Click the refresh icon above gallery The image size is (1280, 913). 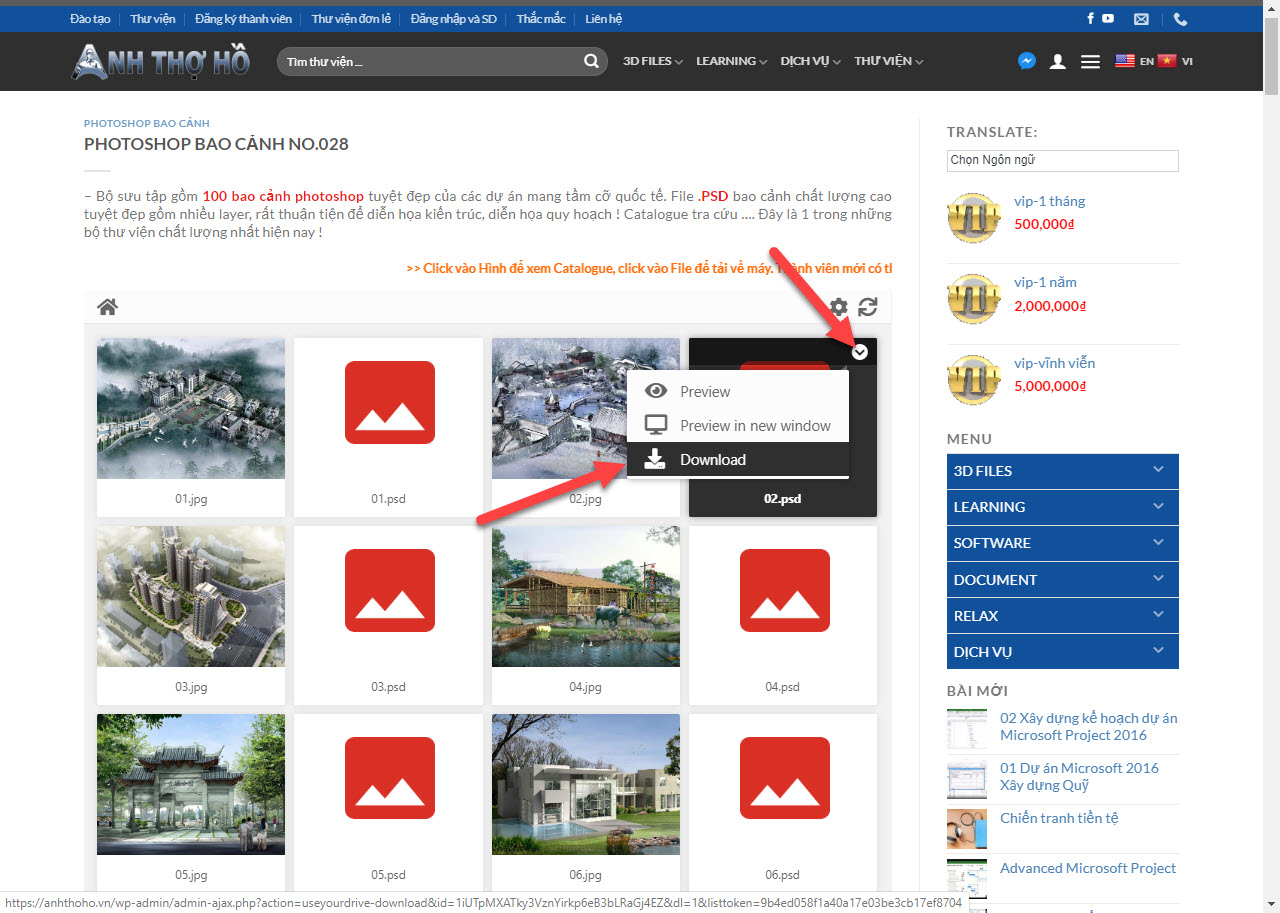click(x=868, y=307)
